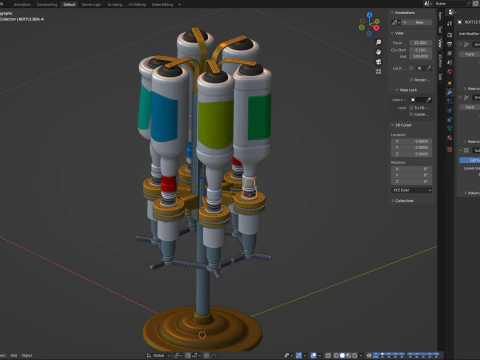Image resolution: width=480 pixels, height=360 pixels.
Task: Open the View Layer properties tab icon
Action: pos(450,53)
